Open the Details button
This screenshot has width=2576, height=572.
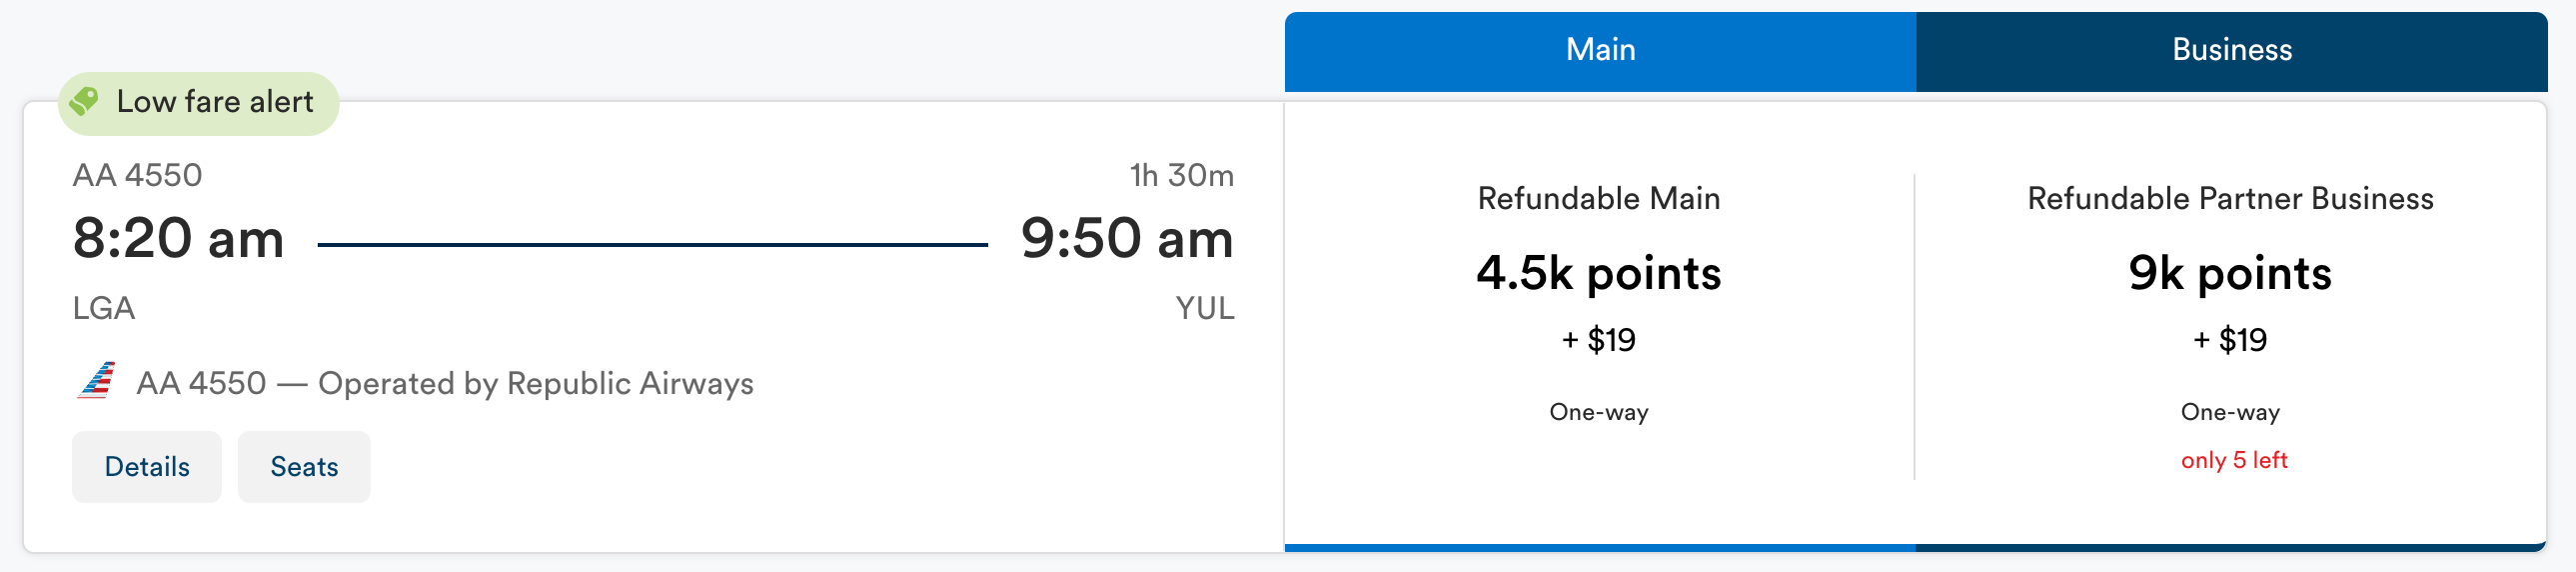coord(147,467)
